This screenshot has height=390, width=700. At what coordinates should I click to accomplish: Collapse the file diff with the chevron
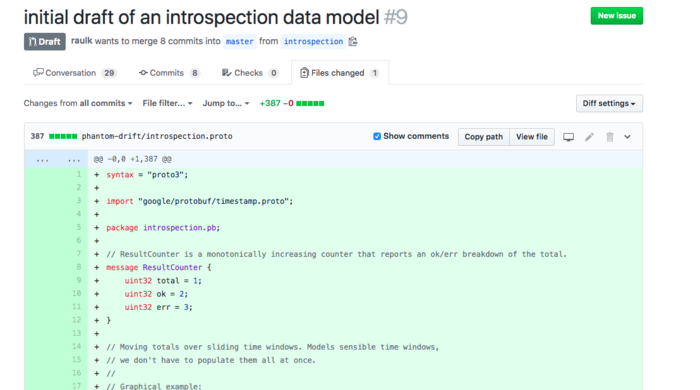(x=627, y=137)
